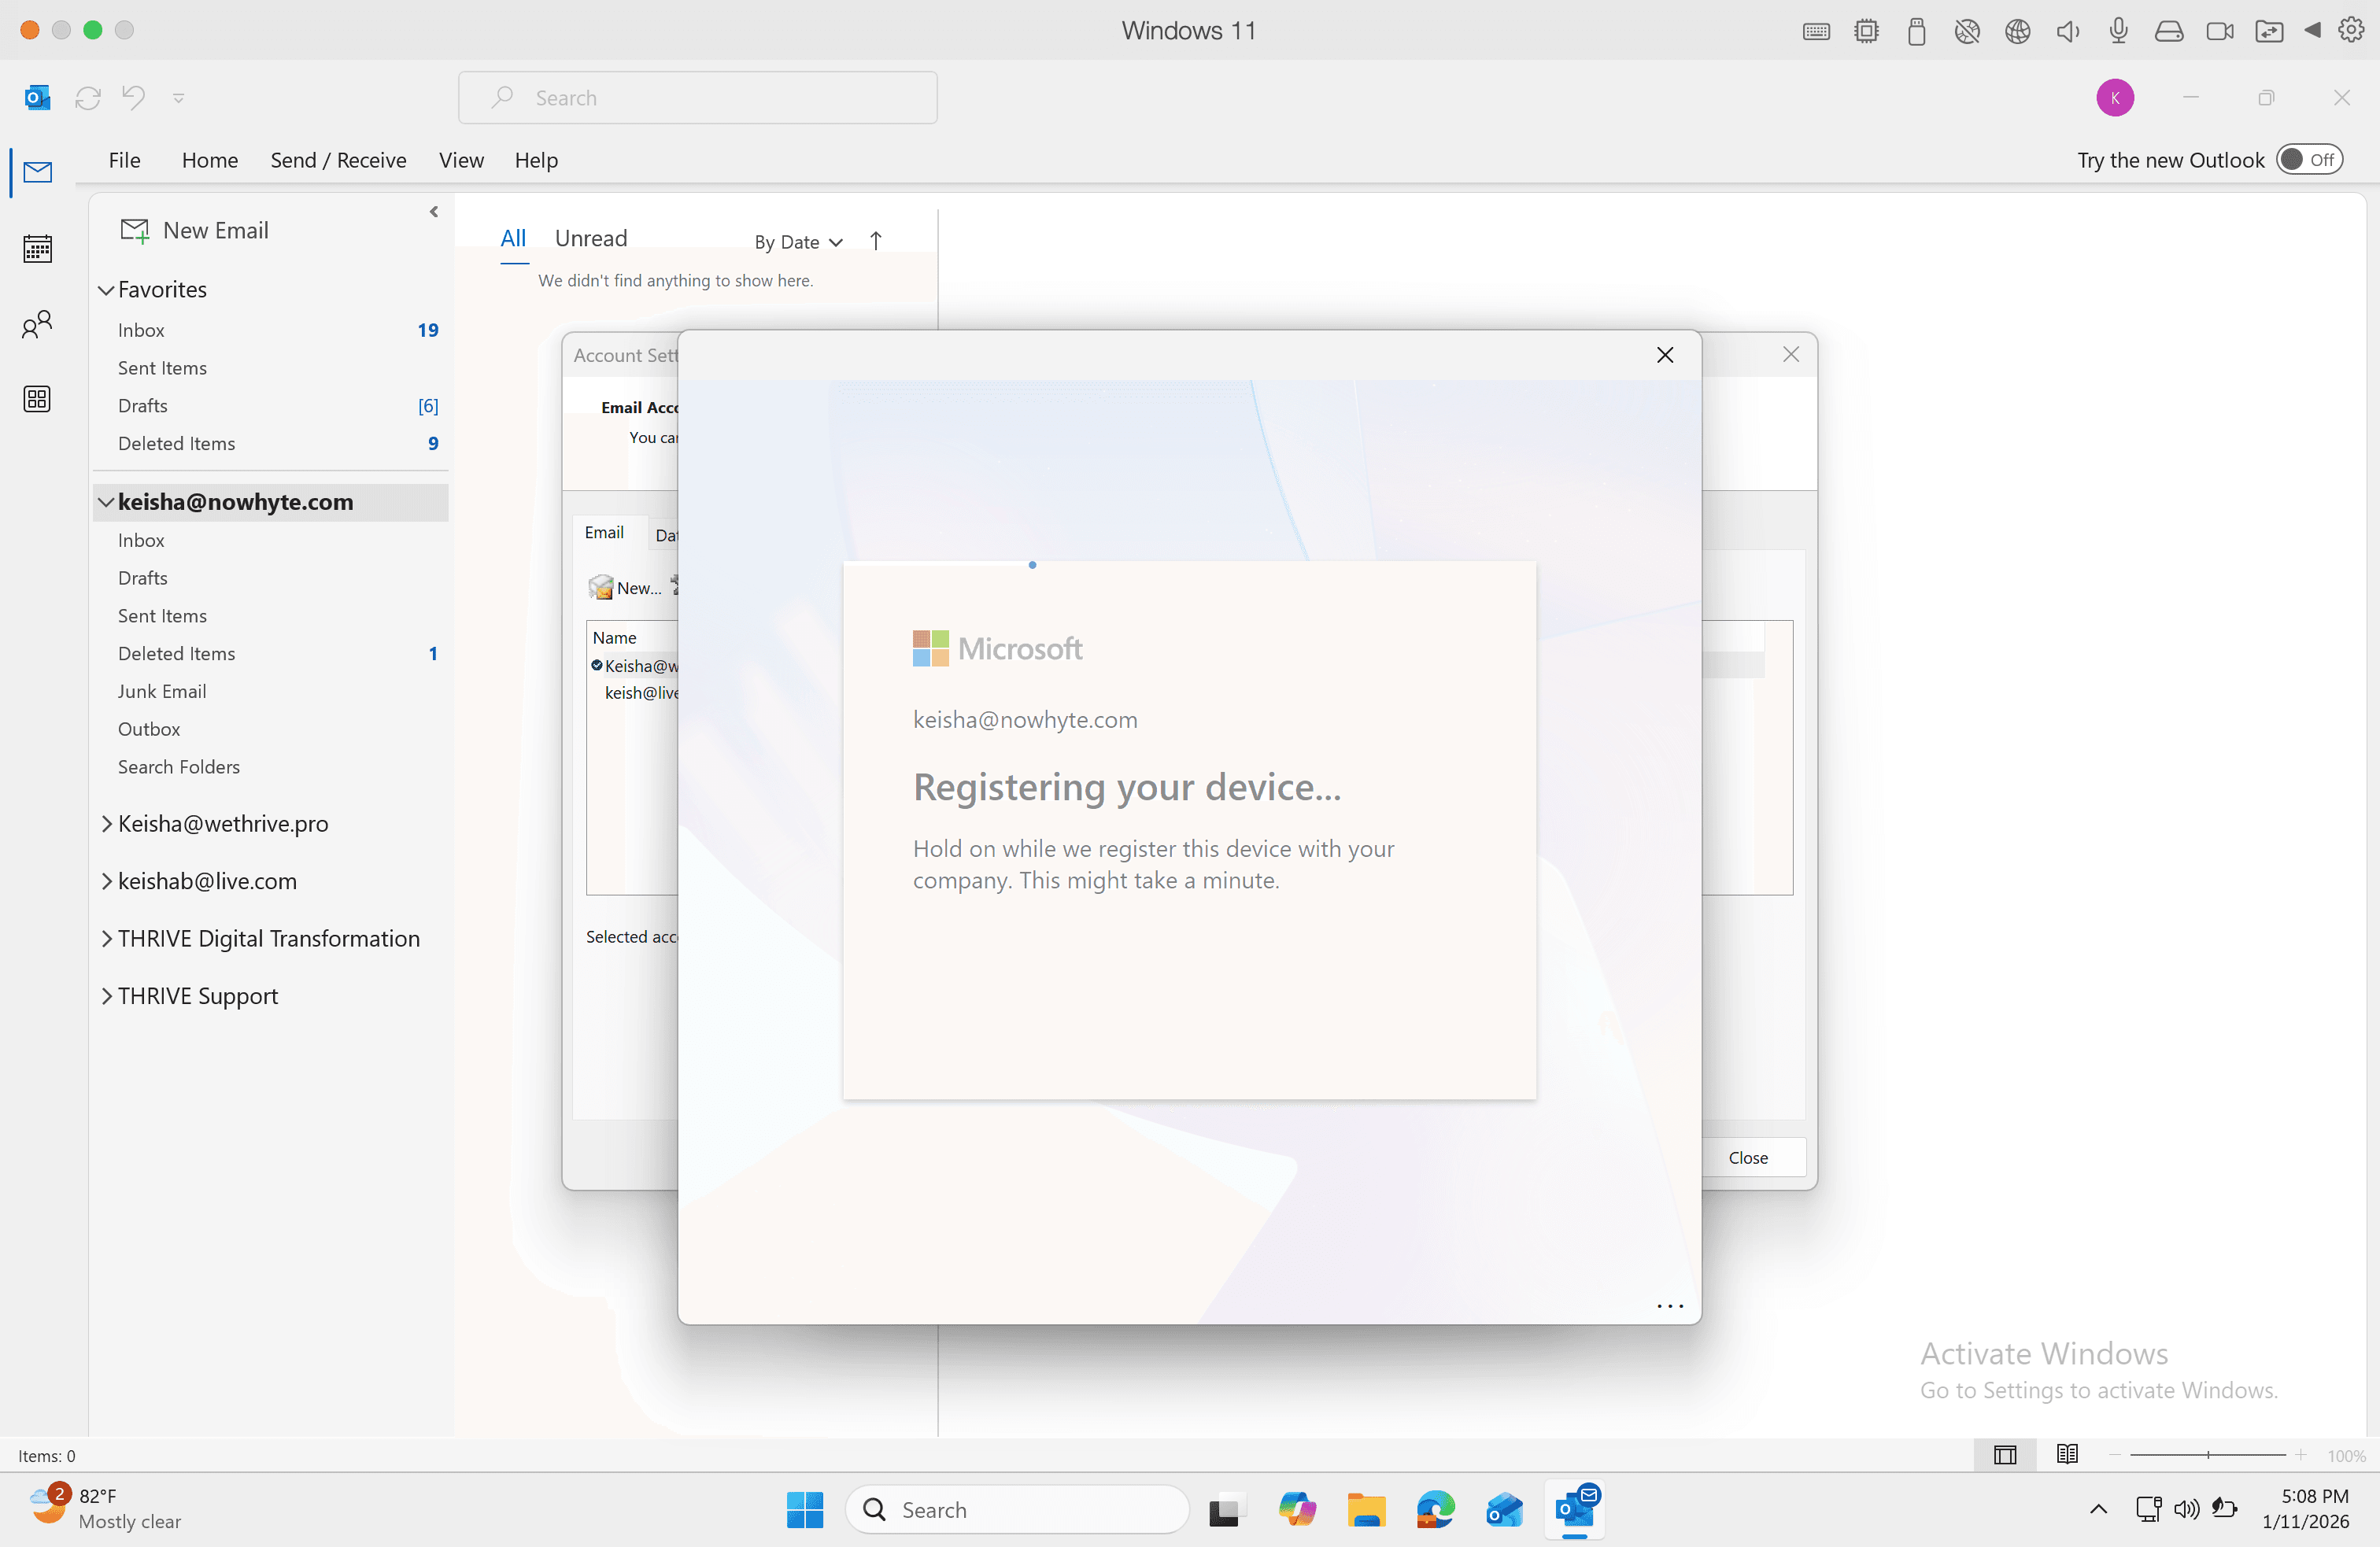The image size is (2380, 1547).
Task: Open the three-dots menu in the sign-in dialog
Action: pyautogui.click(x=1670, y=1306)
